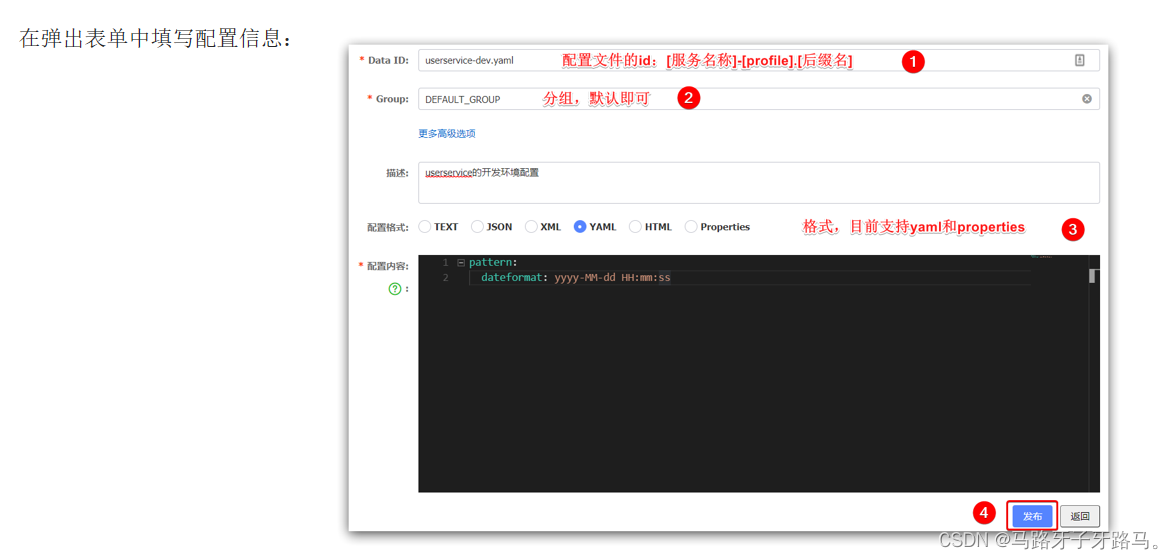Click the green help question mark icon
The height and width of the screenshot is (559, 1173).
click(395, 289)
